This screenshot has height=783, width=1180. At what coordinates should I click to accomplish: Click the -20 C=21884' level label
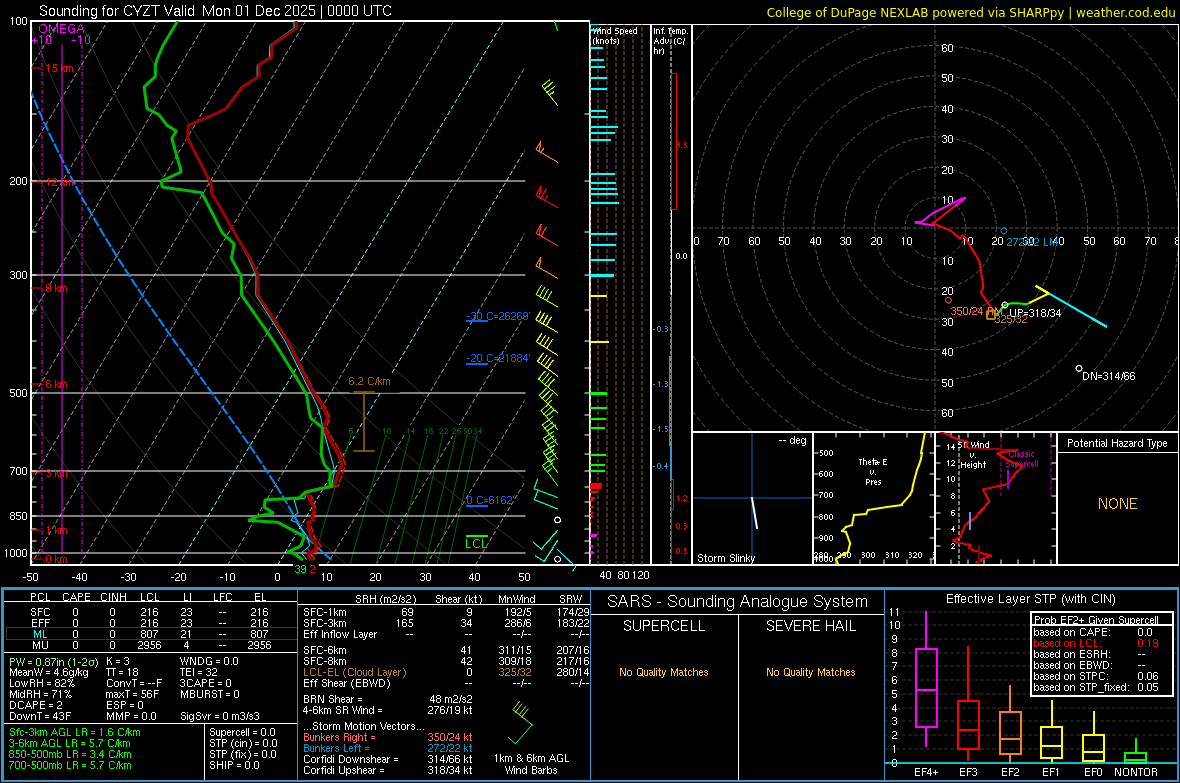[498, 358]
